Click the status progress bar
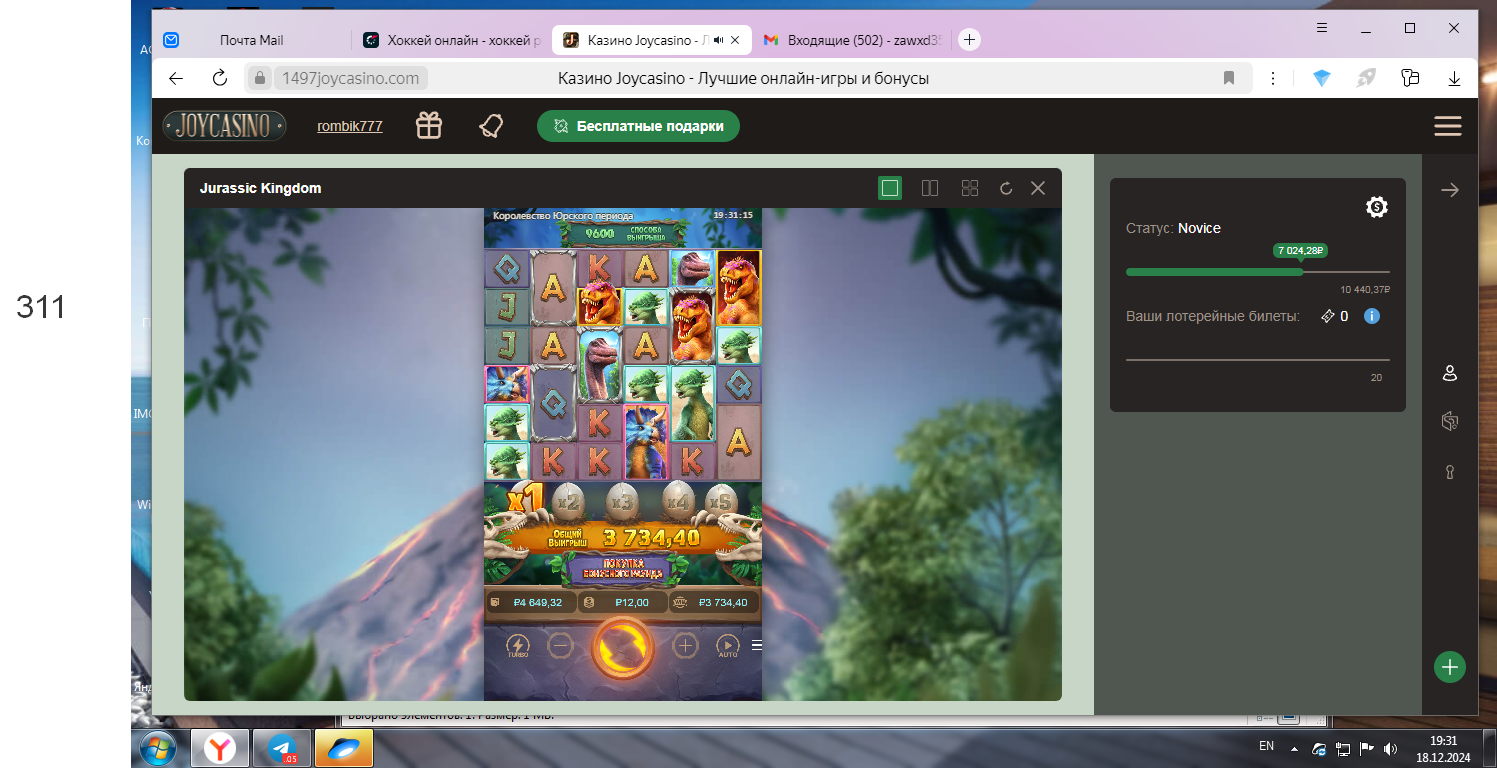The image size is (1497, 768). 1258,271
